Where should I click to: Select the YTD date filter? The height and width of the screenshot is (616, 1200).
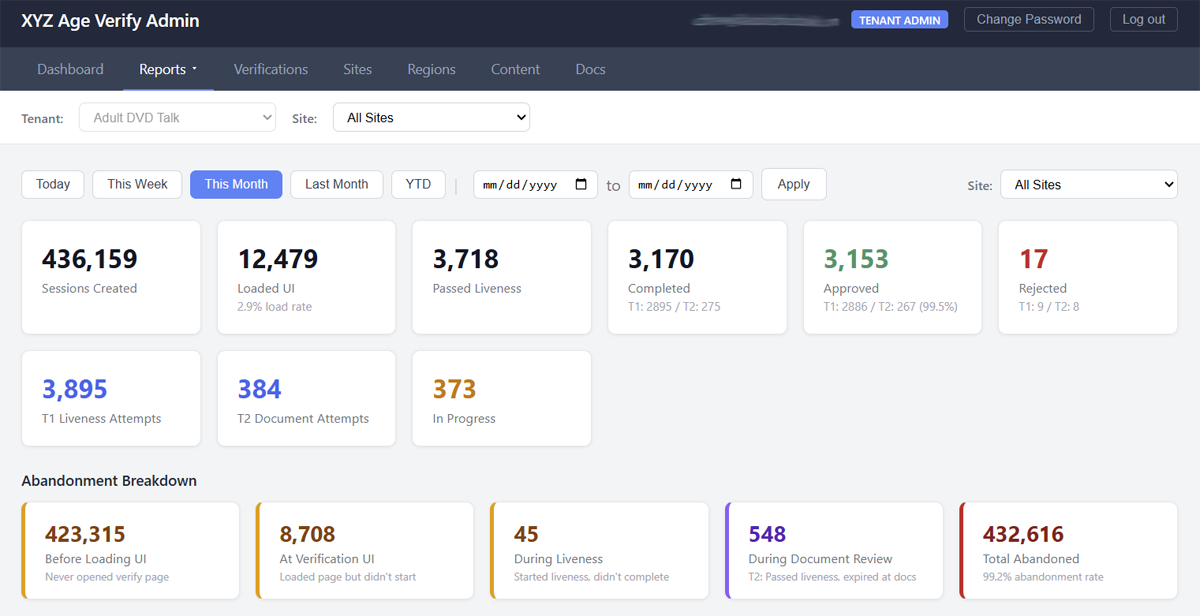[x=418, y=184]
